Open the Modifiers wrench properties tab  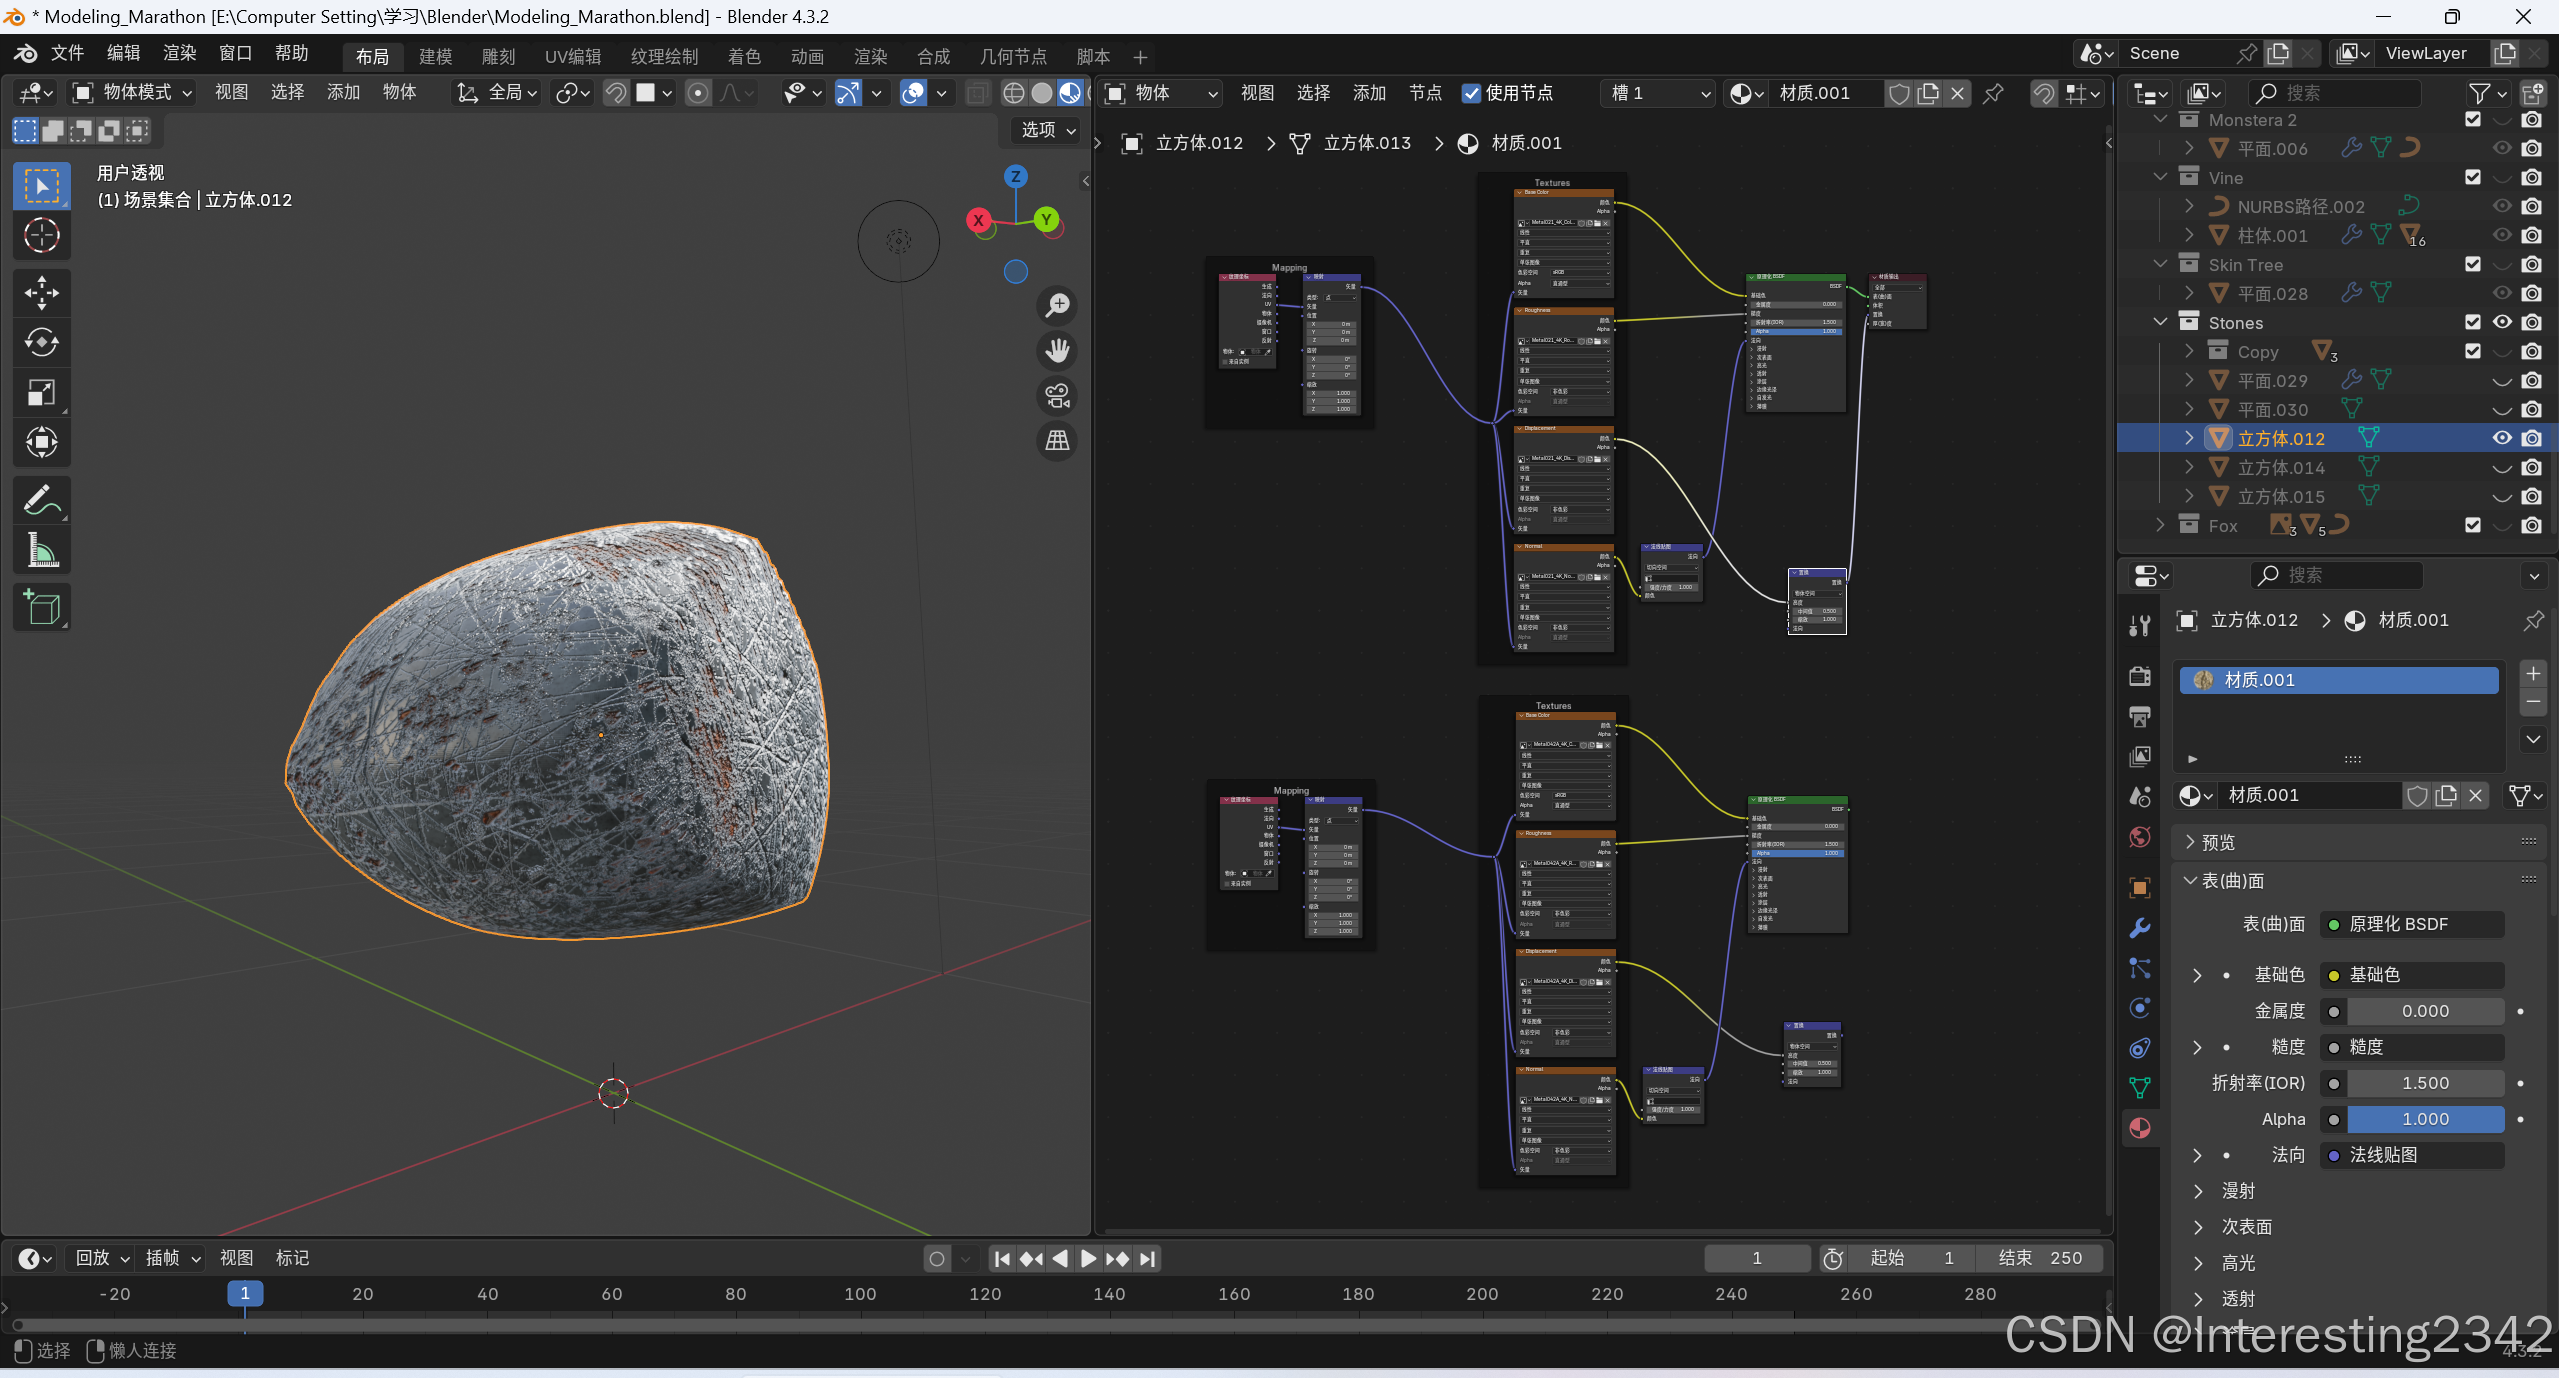pyautogui.click(x=2140, y=928)
